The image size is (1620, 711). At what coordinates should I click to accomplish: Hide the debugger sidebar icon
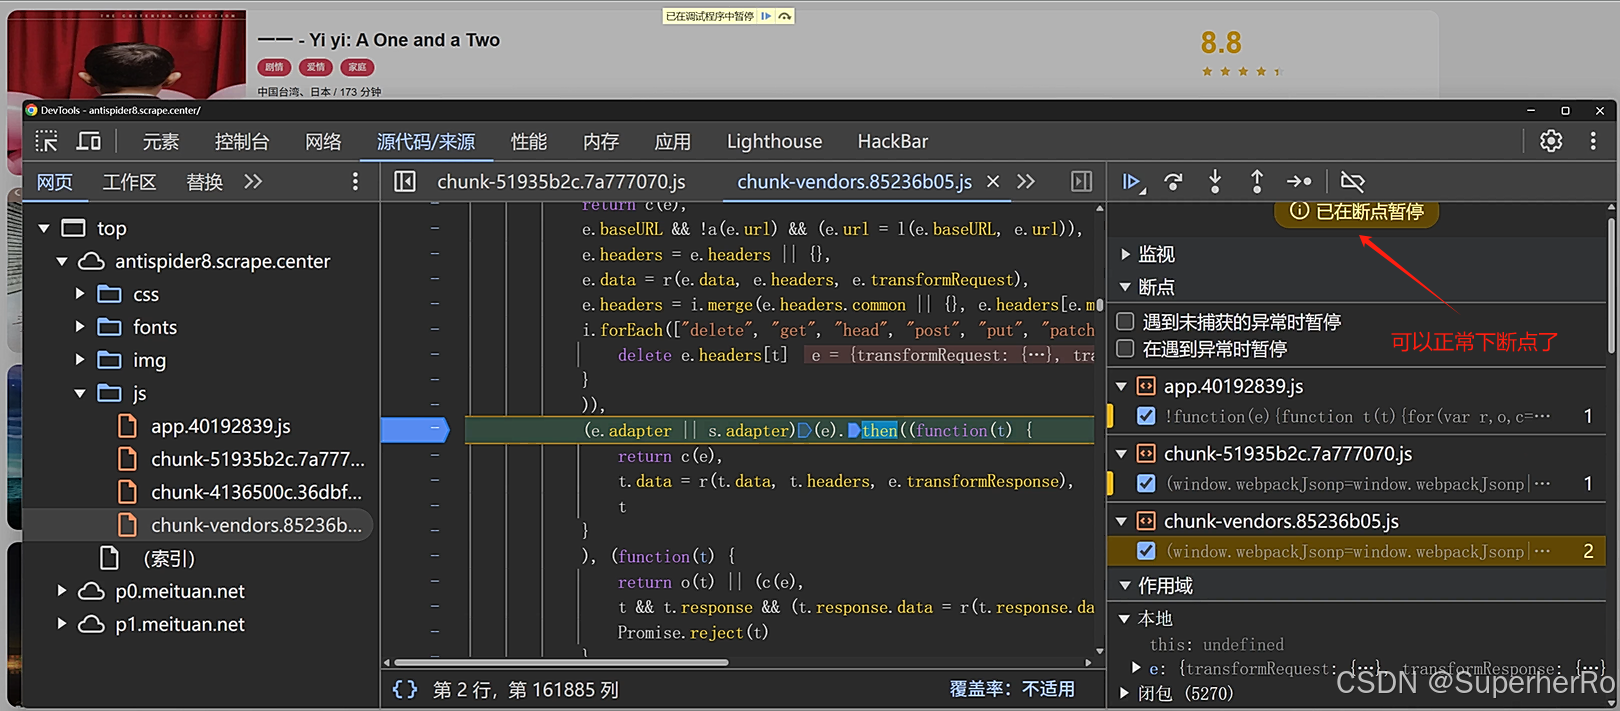tap(1082, 181)
